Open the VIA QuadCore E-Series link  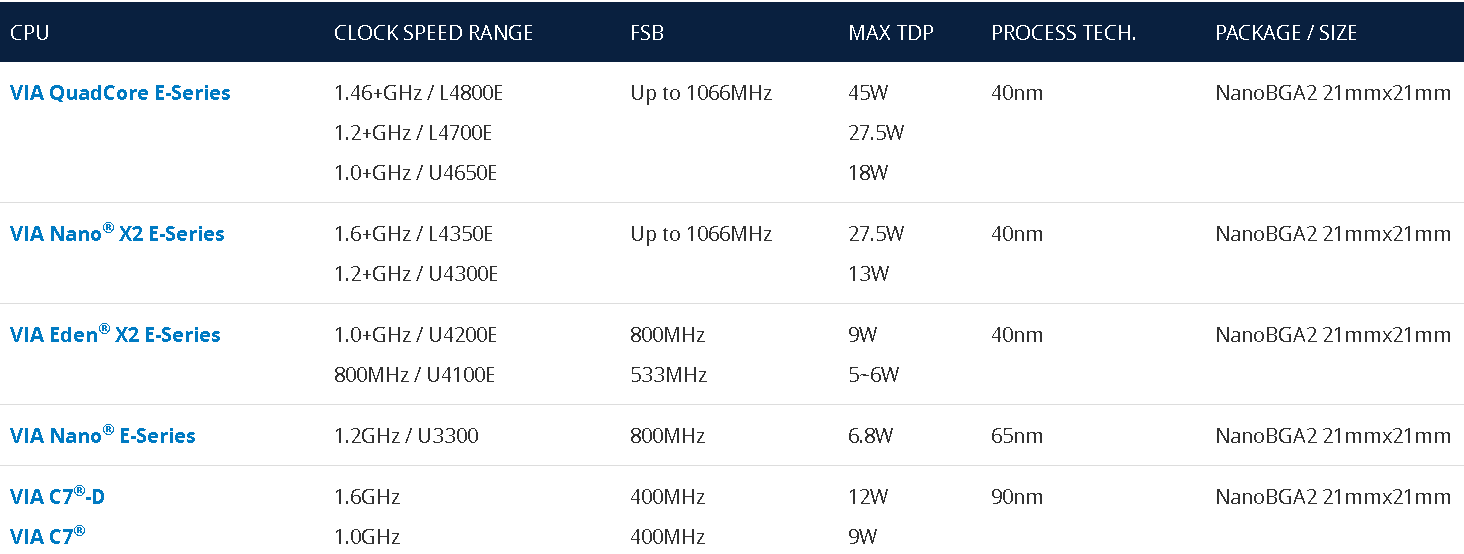point(120,93)
